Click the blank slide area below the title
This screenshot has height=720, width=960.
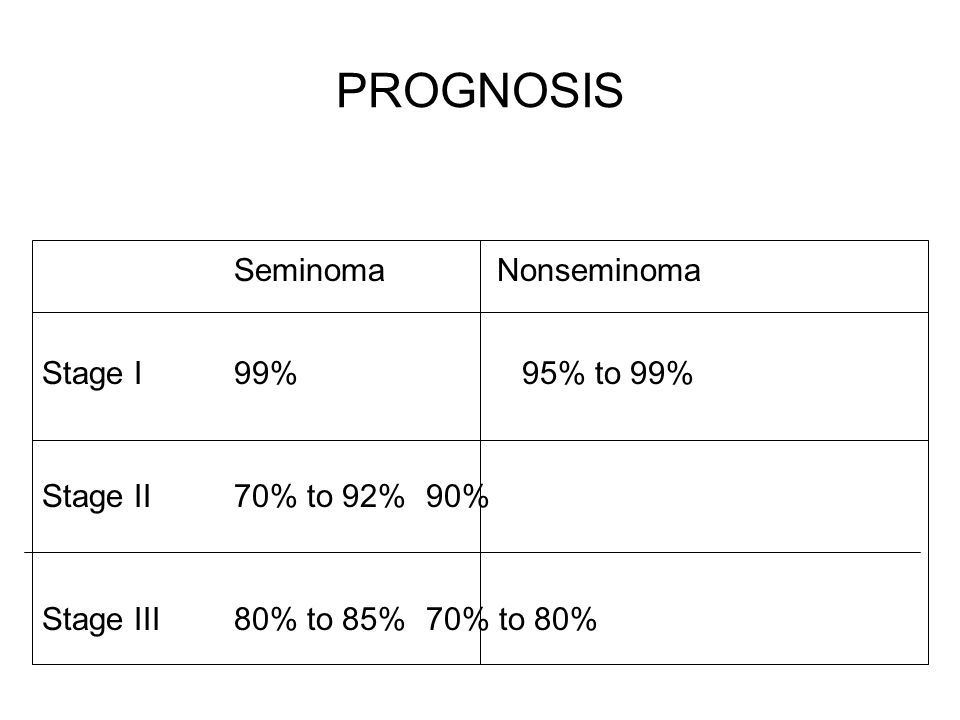coord(479,178)
